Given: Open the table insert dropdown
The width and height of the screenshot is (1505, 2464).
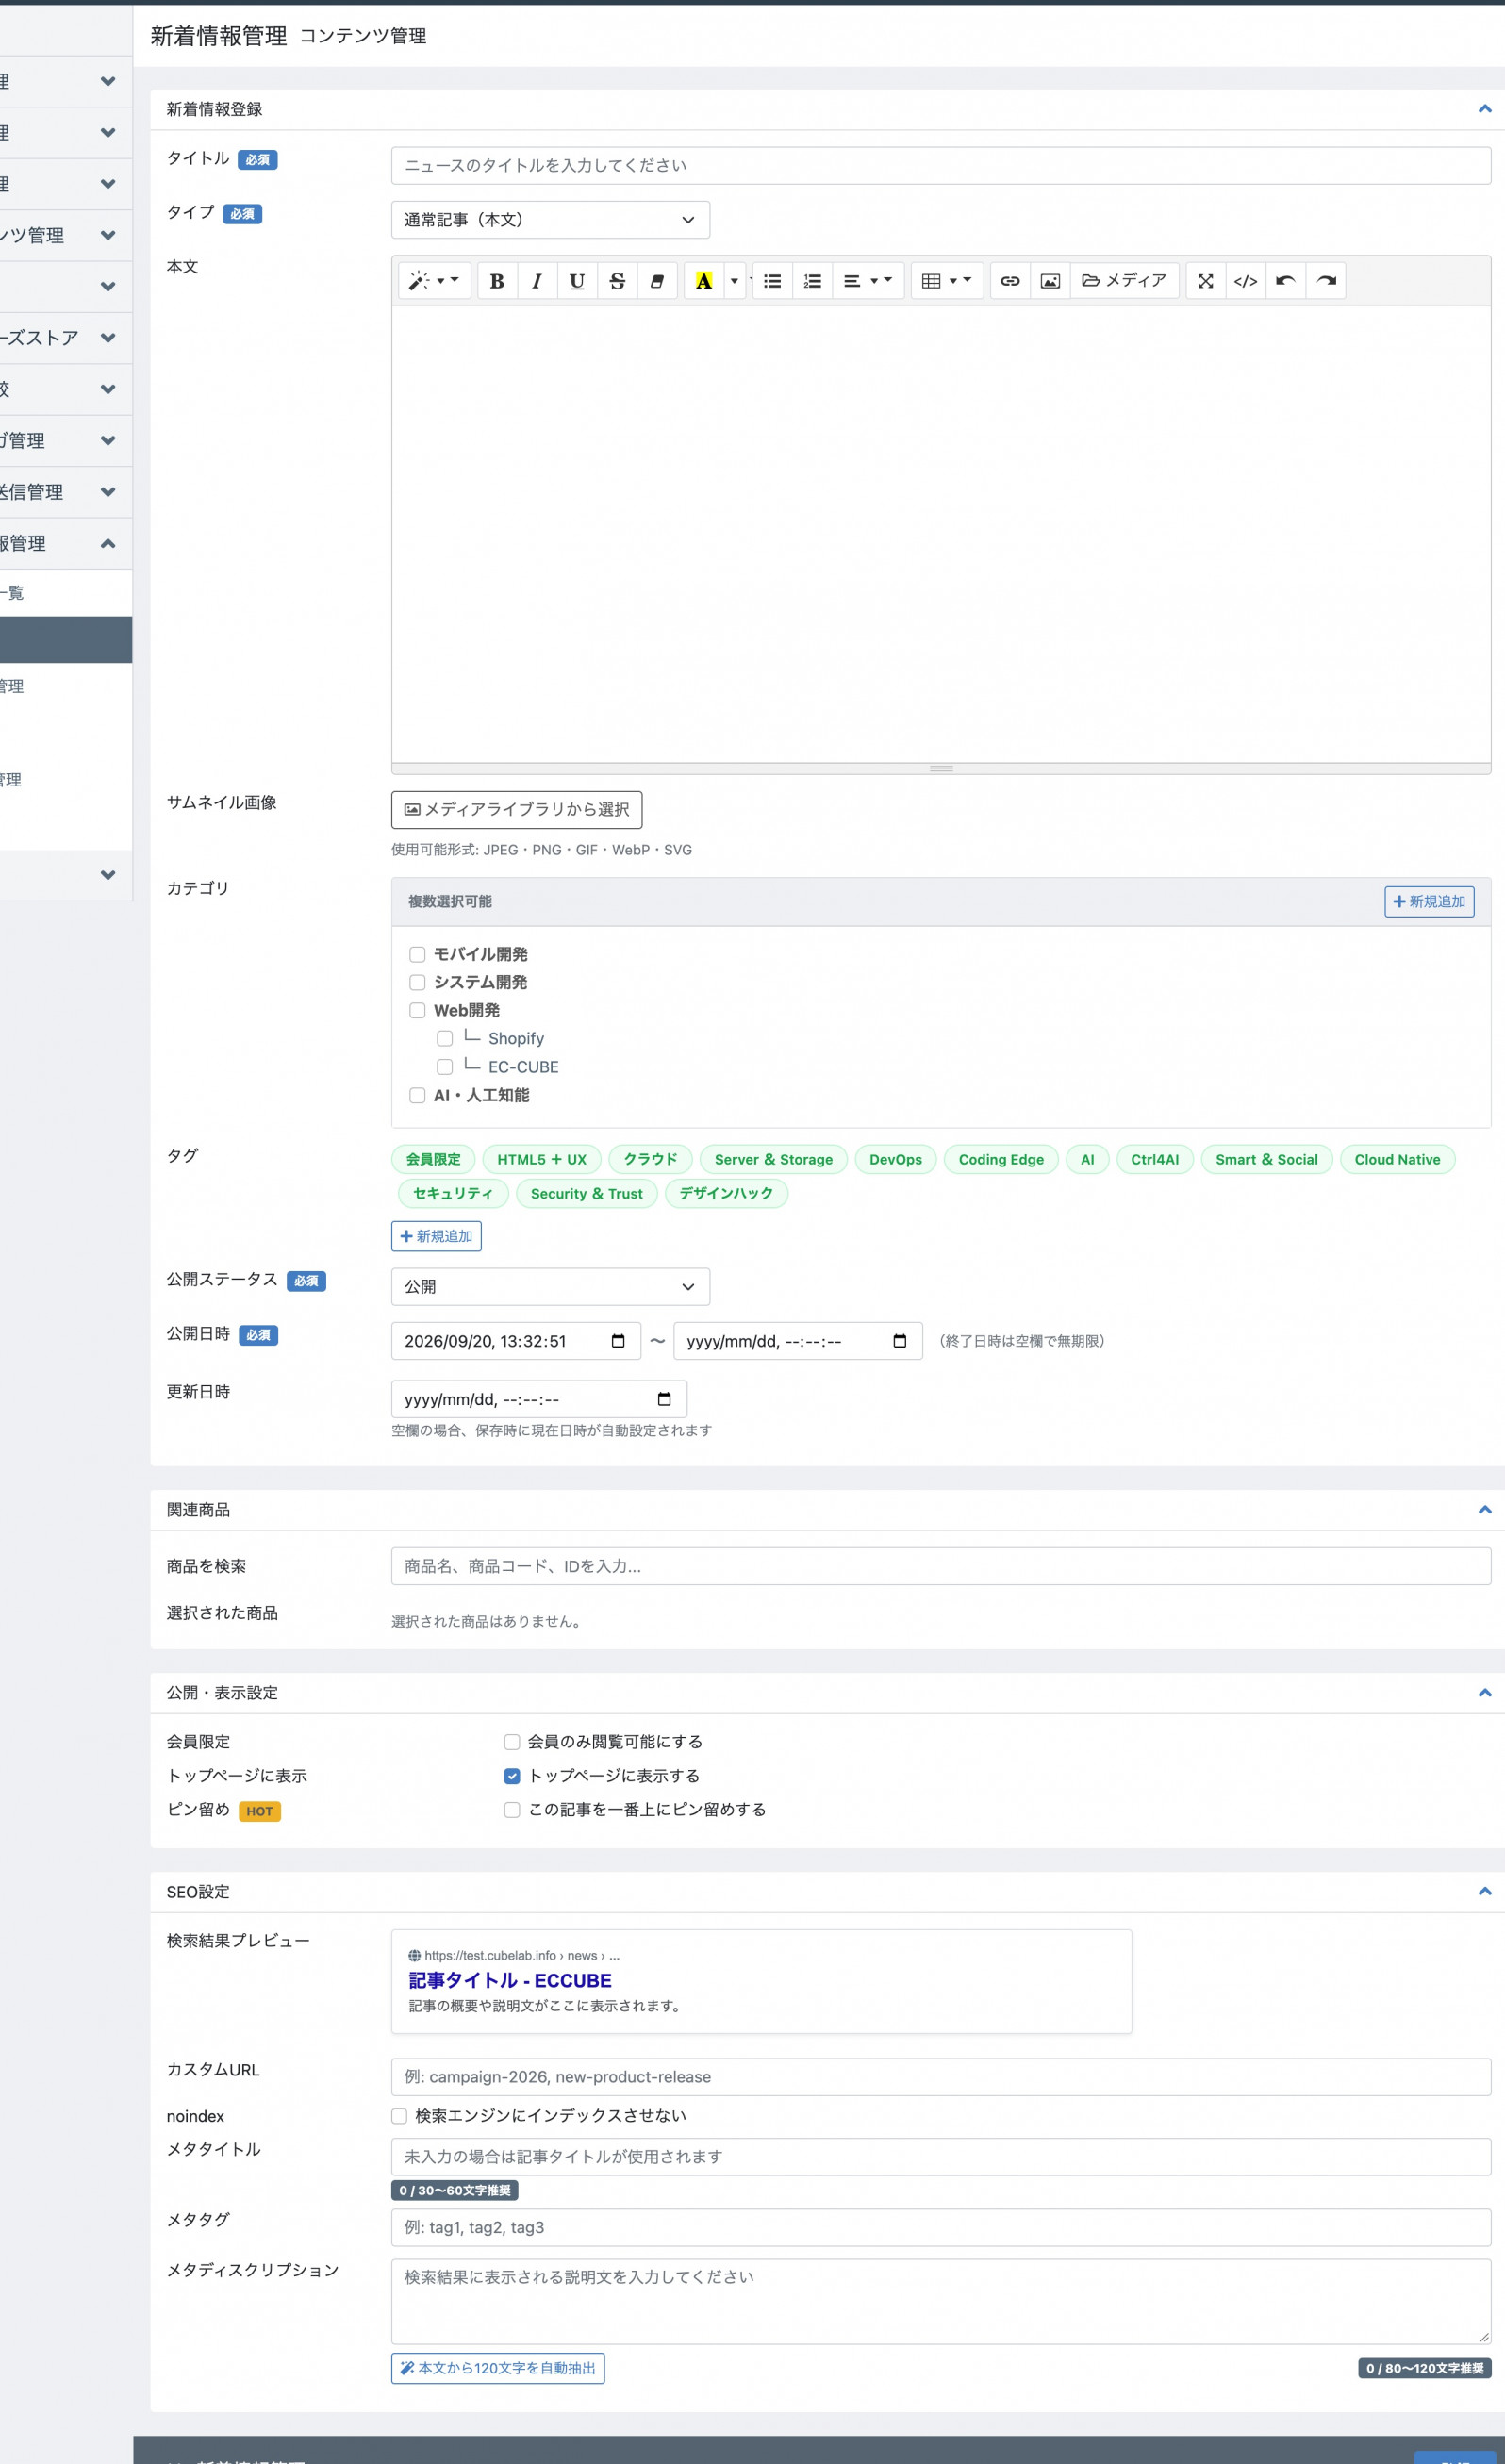Looking at the screenshot, I should tap(946, 281).
